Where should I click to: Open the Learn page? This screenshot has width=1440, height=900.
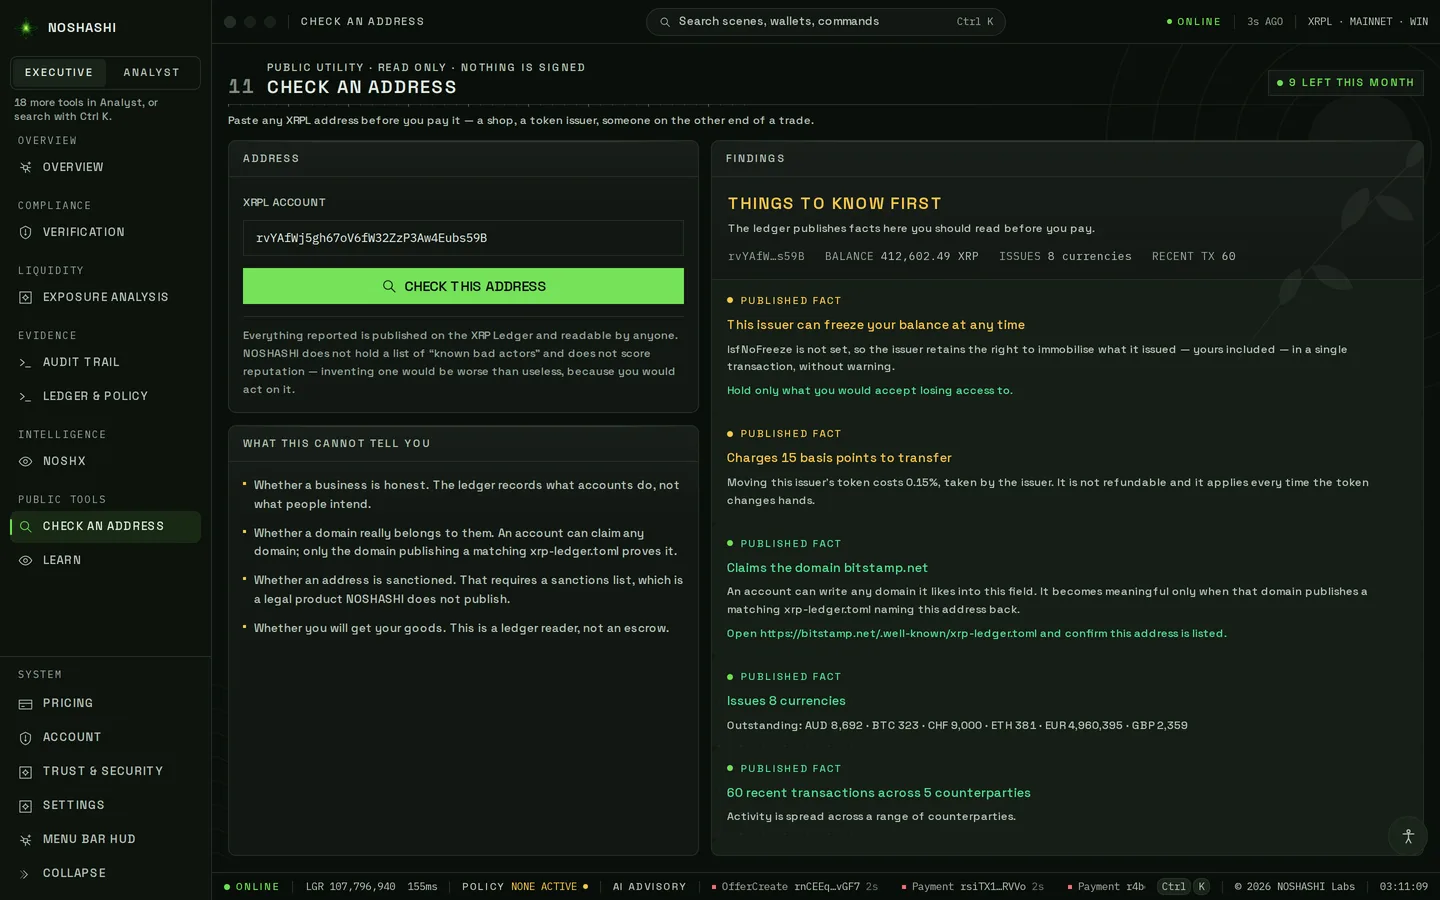[105, 560]
